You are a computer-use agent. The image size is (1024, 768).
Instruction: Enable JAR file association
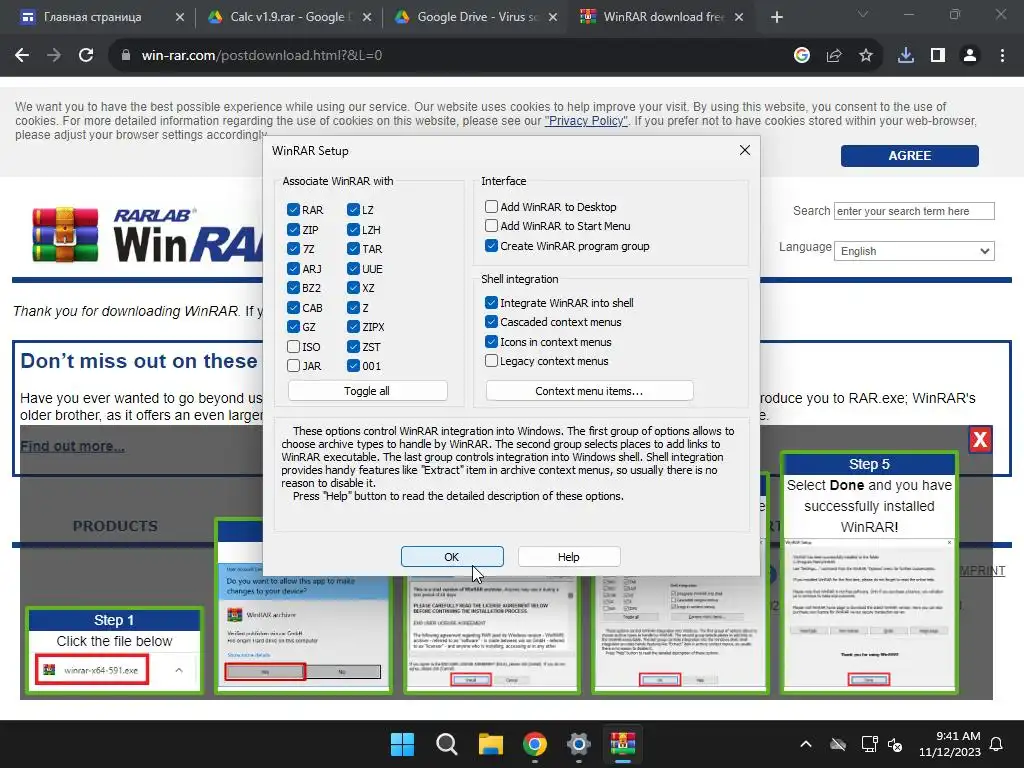tap(293, 366)
